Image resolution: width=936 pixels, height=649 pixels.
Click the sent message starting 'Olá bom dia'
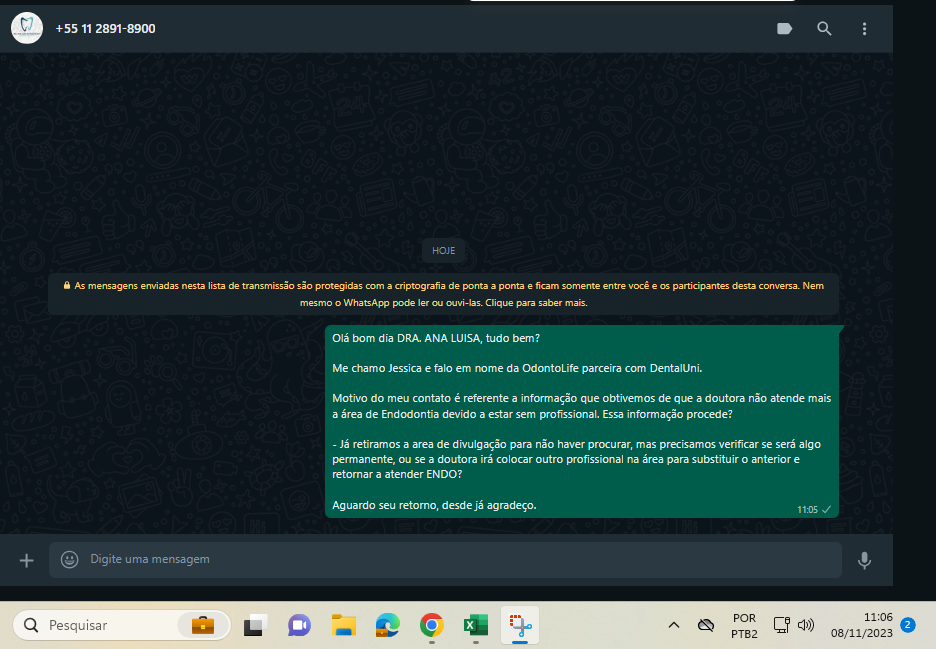[x=582, y=421]
